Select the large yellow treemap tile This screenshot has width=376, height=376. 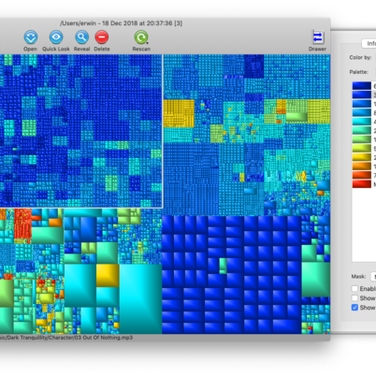tap(108, 275)
